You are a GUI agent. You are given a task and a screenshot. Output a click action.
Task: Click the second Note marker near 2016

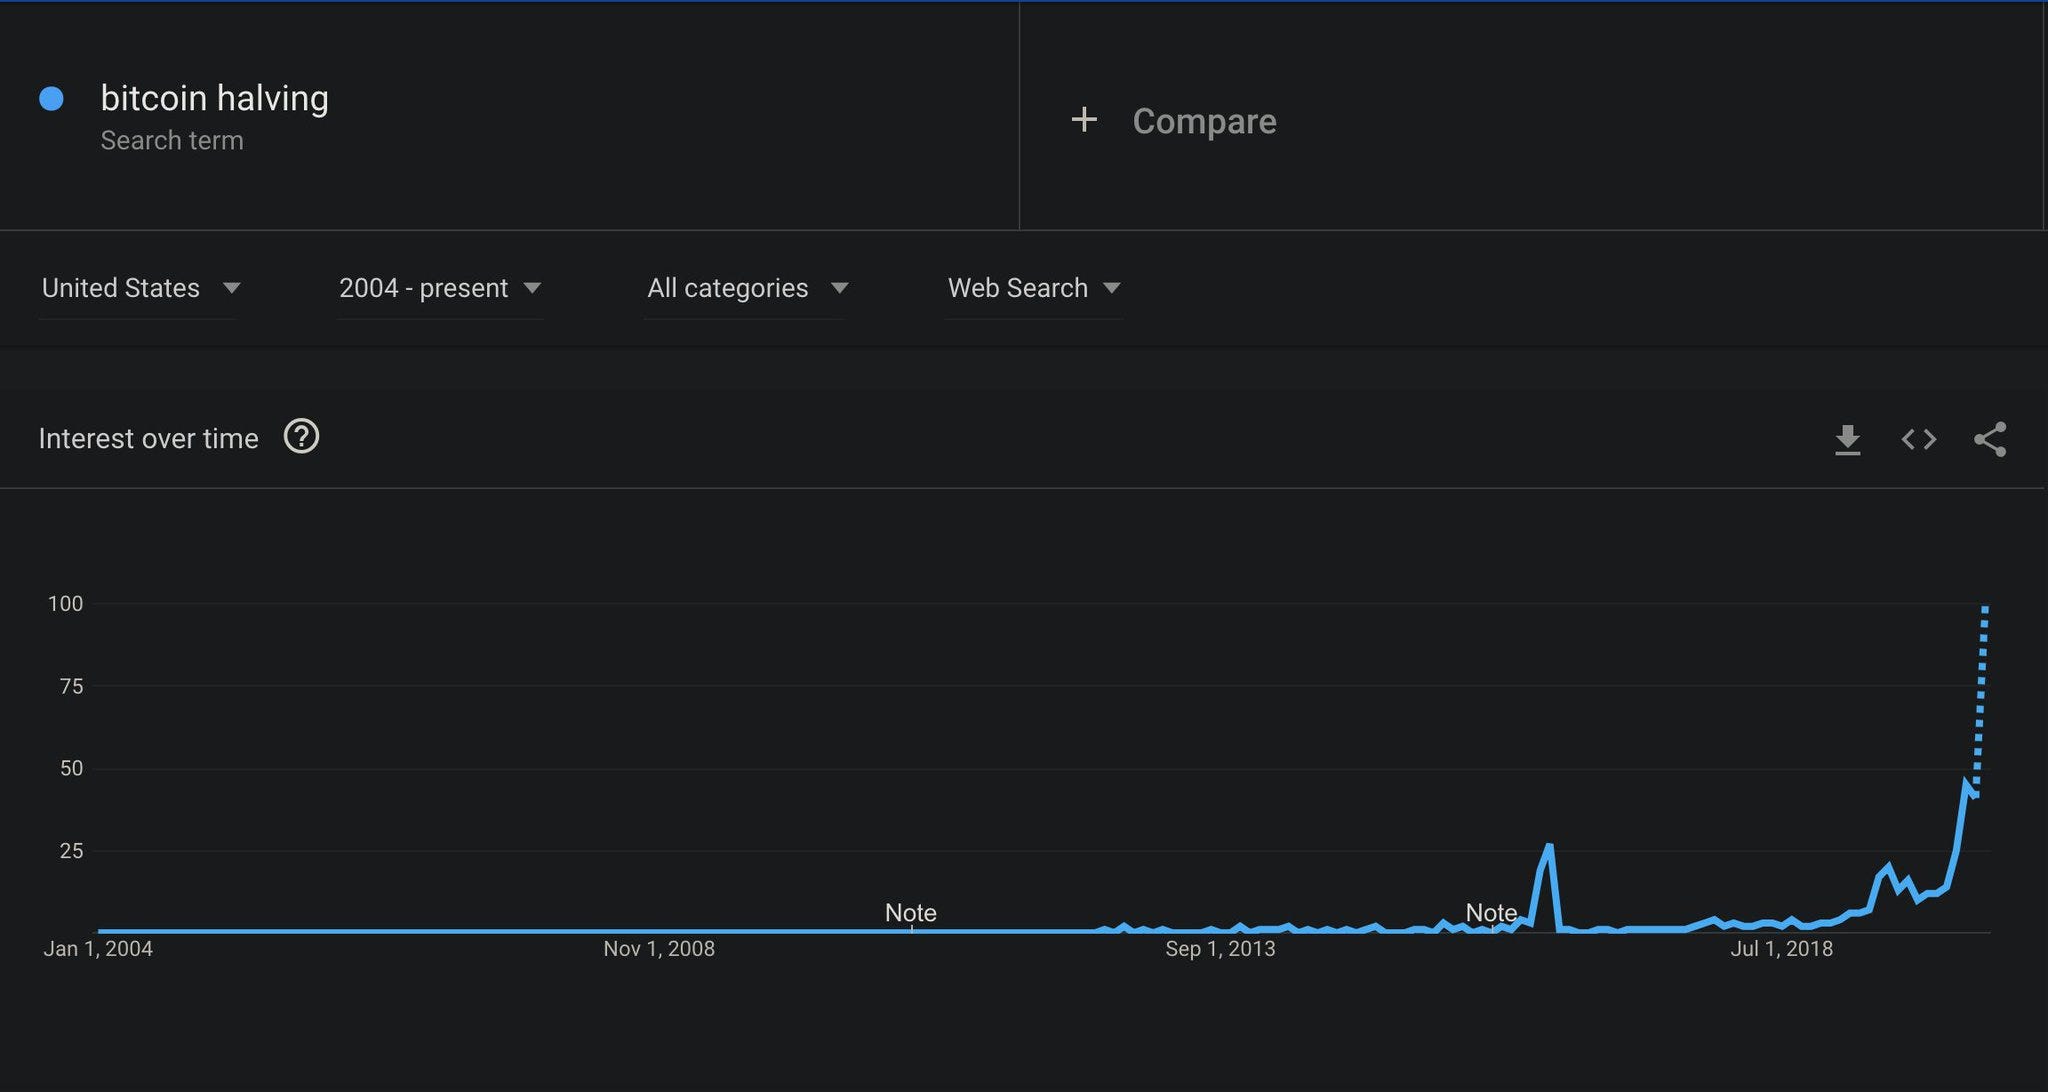click(1490, 913)
